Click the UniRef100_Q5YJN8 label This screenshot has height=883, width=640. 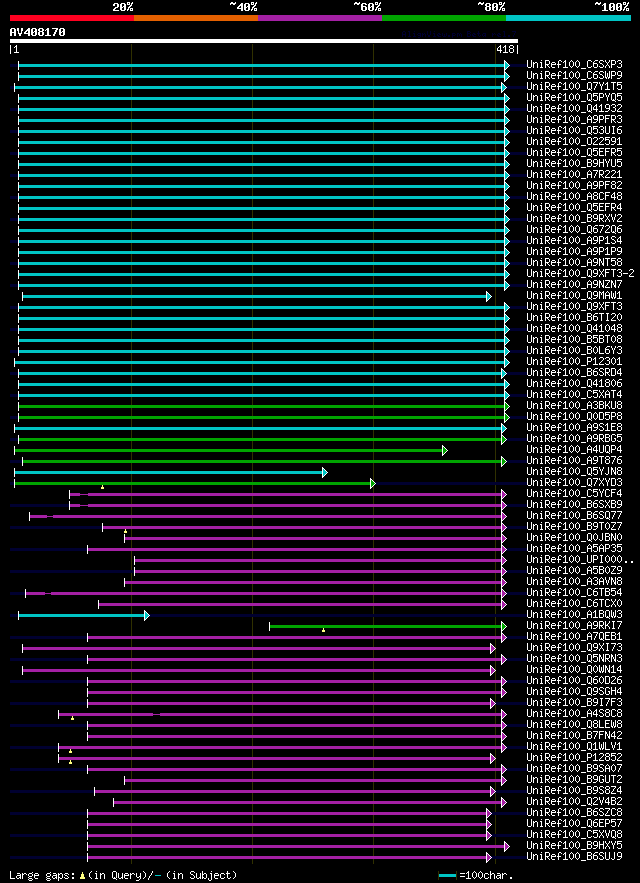574,471
